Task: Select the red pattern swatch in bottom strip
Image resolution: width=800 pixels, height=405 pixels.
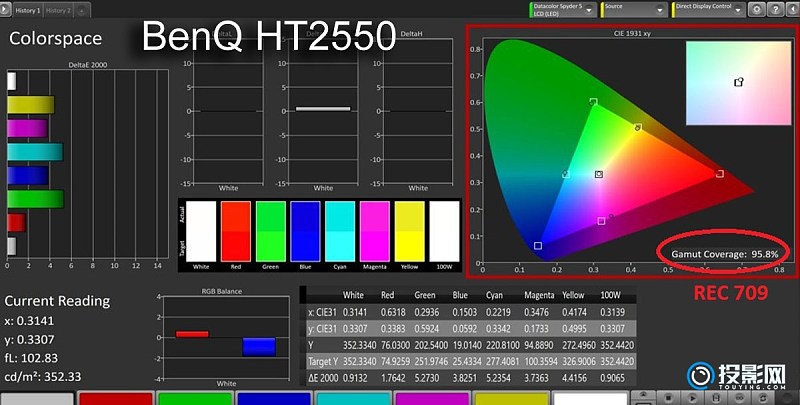Action: click(116, 399)
